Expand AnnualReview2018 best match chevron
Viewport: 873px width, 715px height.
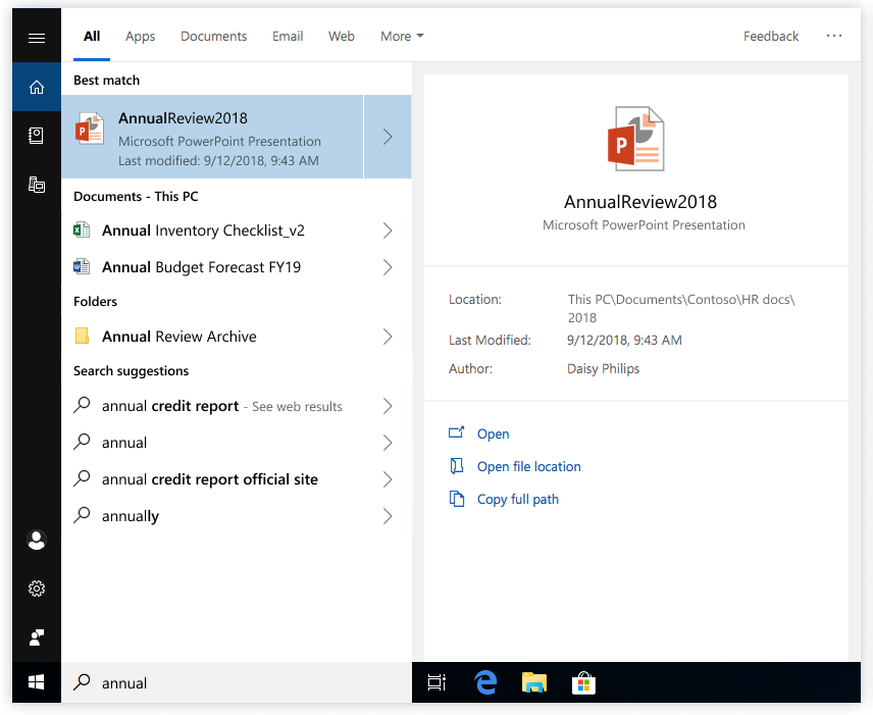(388, 136)
